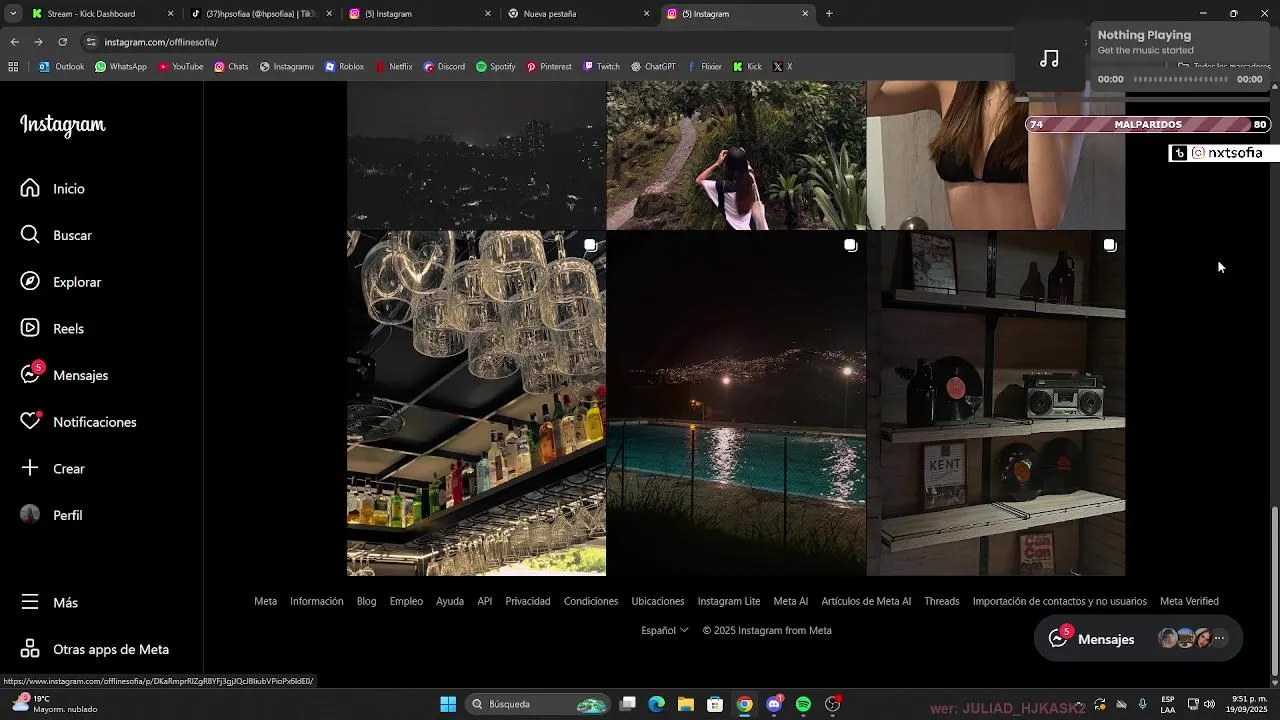Click the taskbar Búsqueda search box
The width and height of the screenshot is (1280, 720).
point(538,704)
